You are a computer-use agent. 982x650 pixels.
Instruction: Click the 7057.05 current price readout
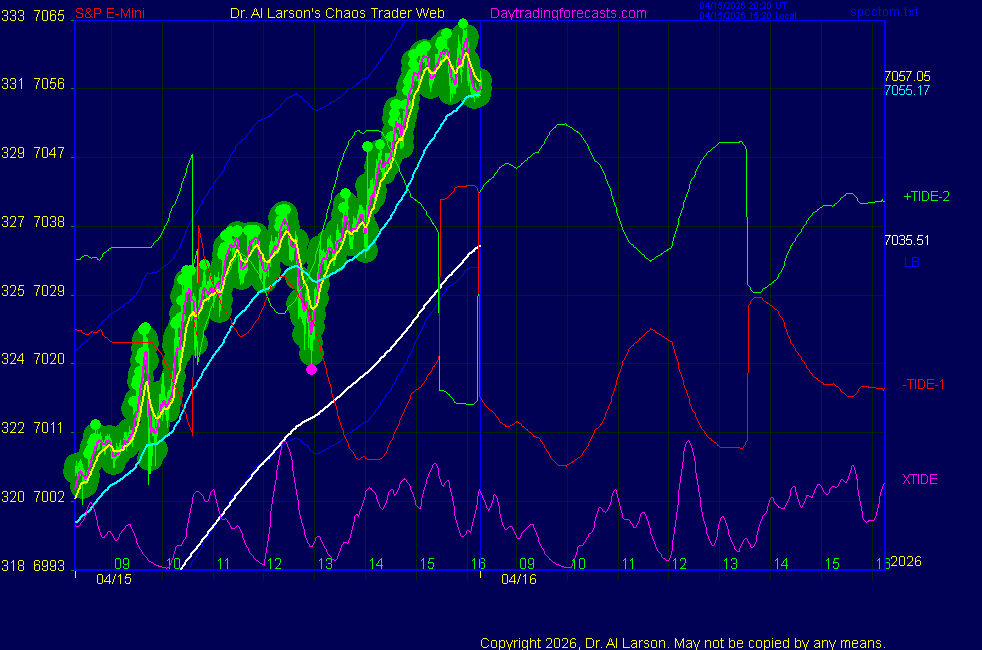[907, 76]
